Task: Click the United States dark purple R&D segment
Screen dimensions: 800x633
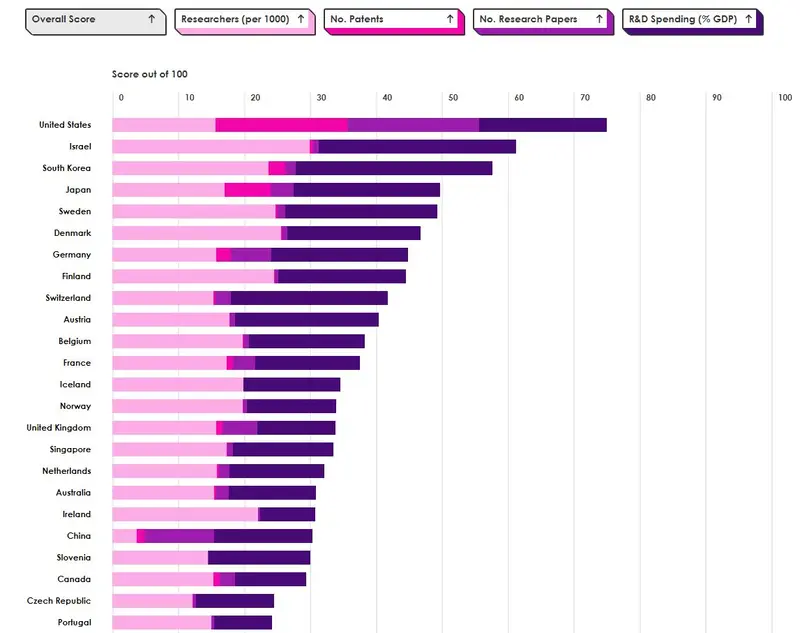Action: click(543, 125)
